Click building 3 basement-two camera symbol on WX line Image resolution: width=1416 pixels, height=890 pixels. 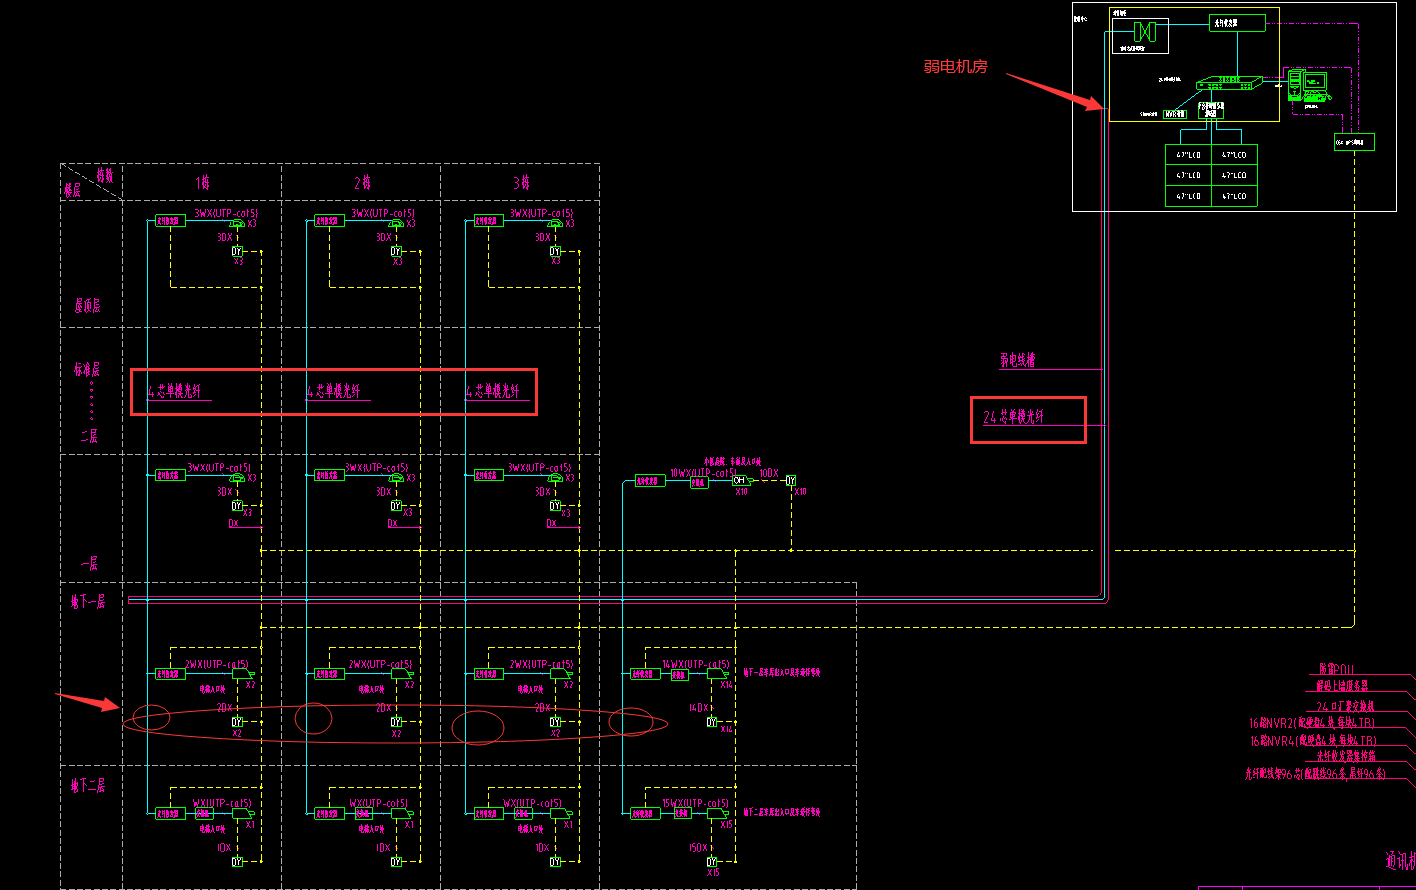click(560, 814)
